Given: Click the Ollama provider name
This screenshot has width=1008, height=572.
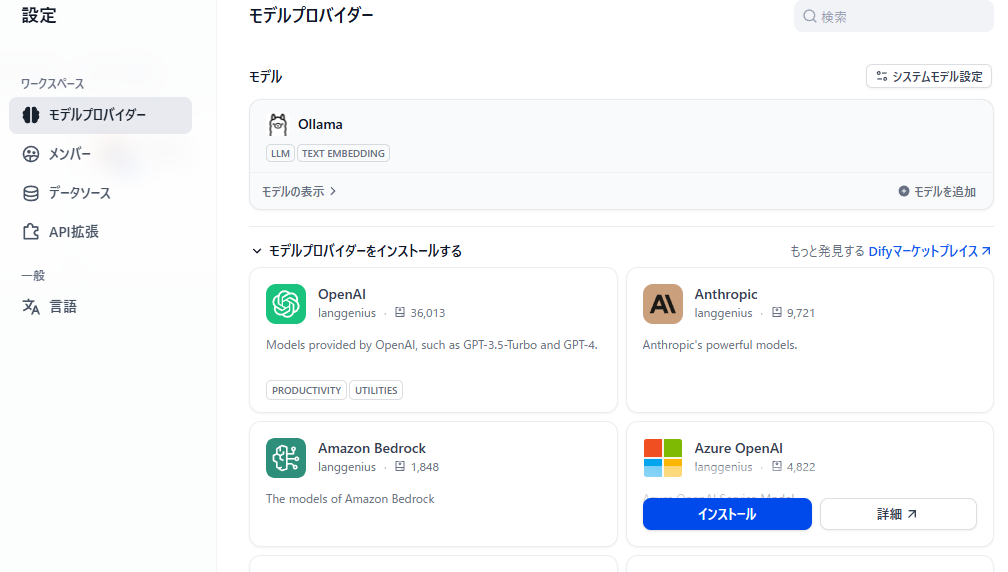Looking at the screenshot, I should pos(320,125).
